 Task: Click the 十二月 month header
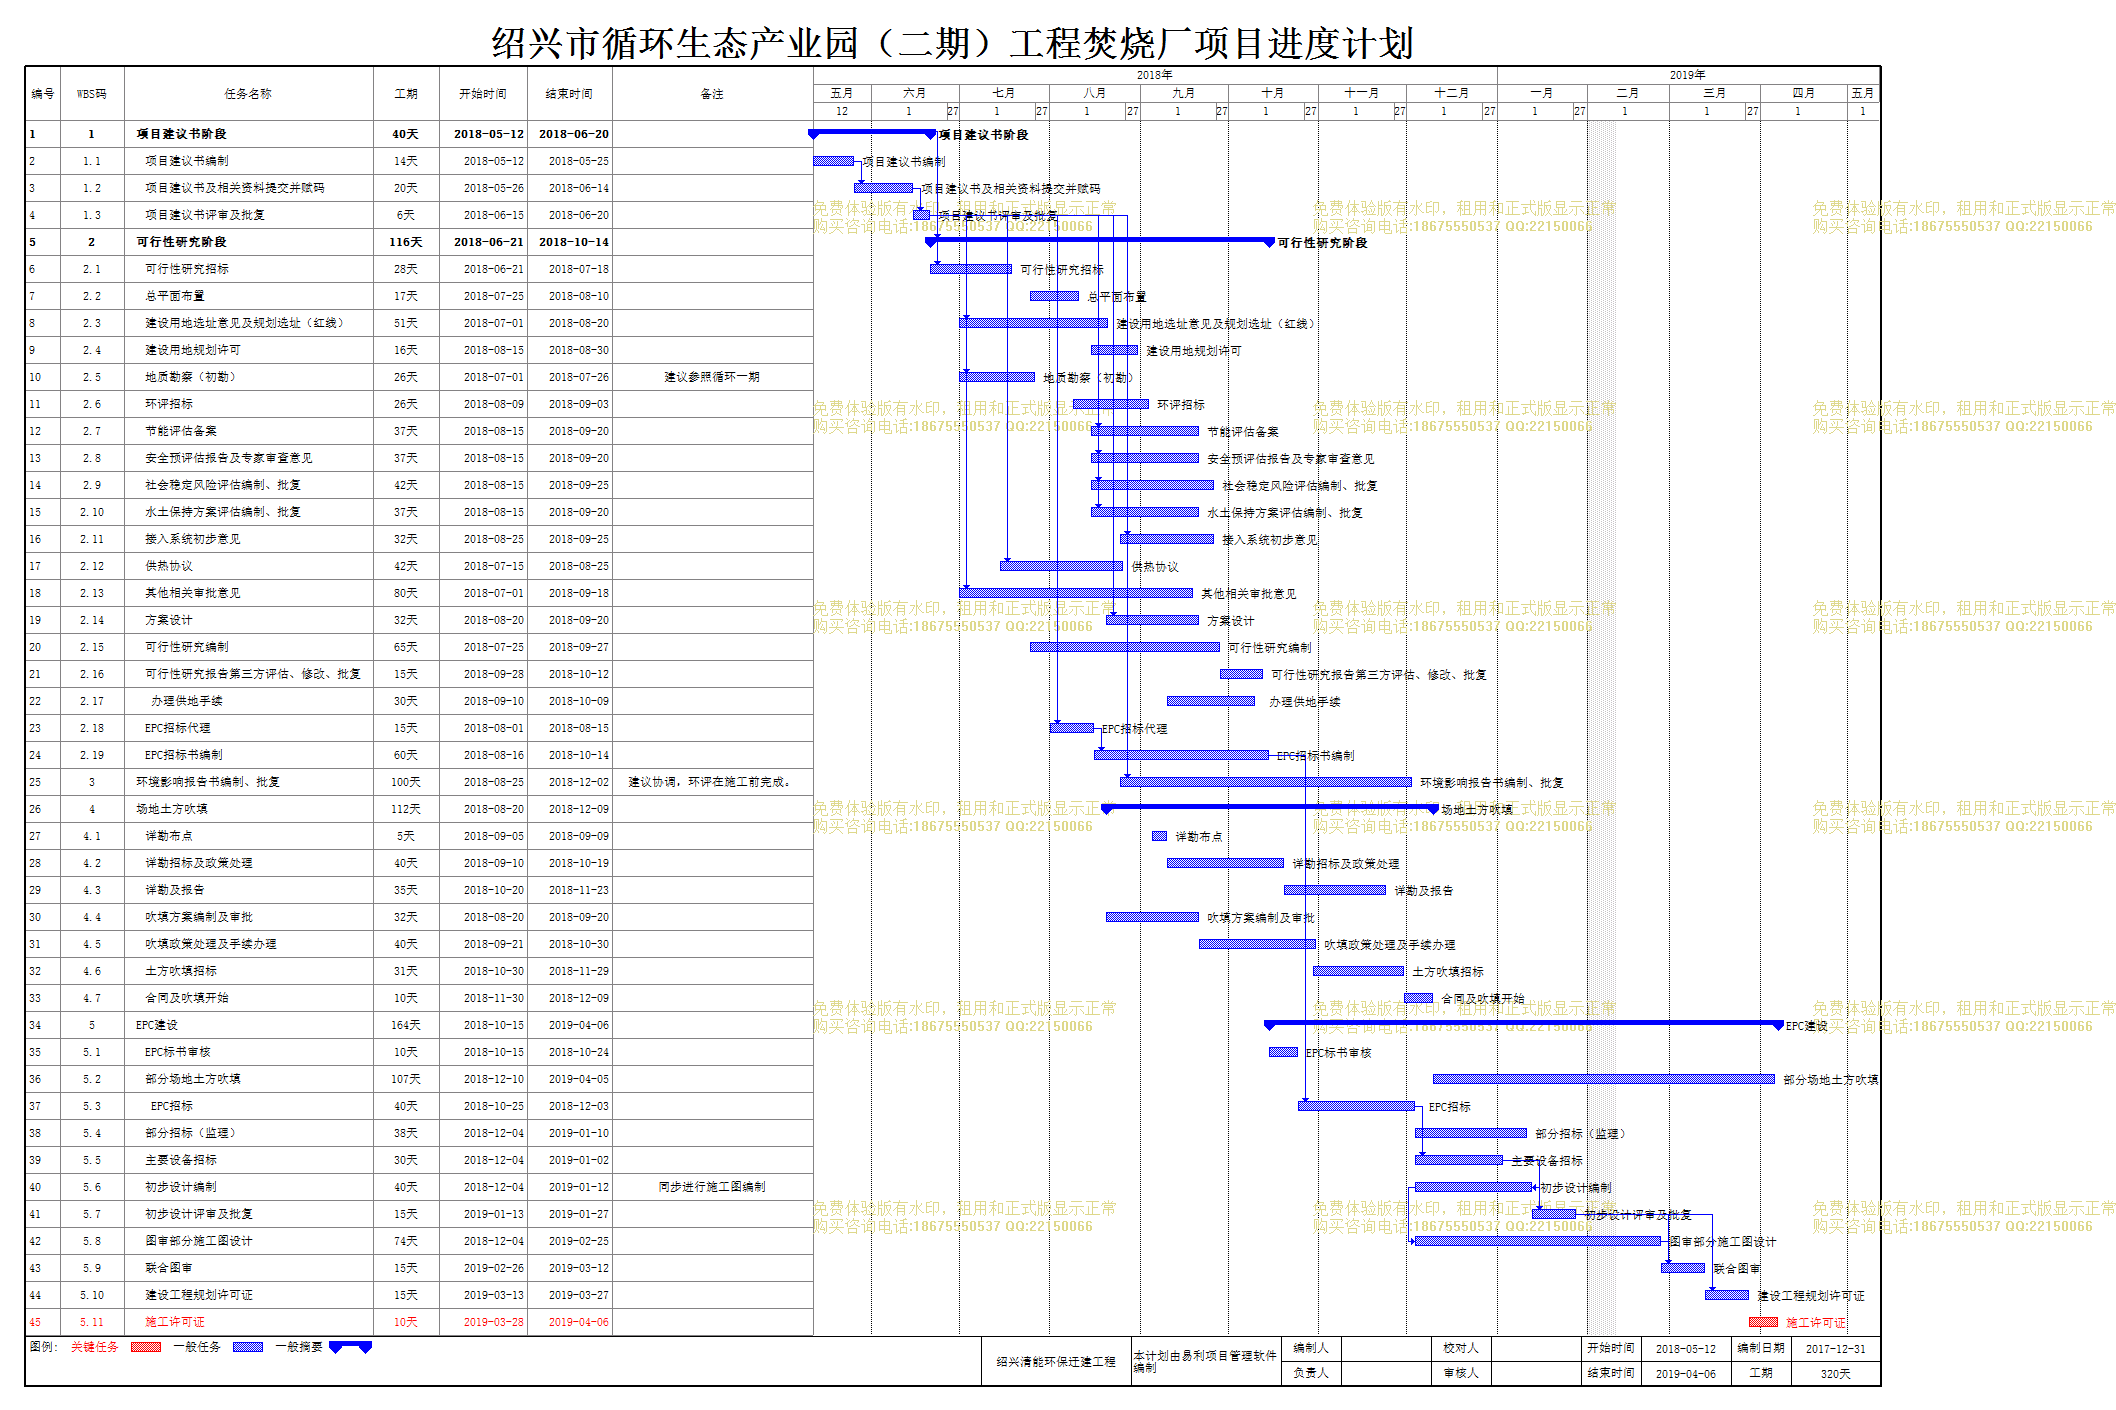pyautogui.click(x=1452, y=93)
